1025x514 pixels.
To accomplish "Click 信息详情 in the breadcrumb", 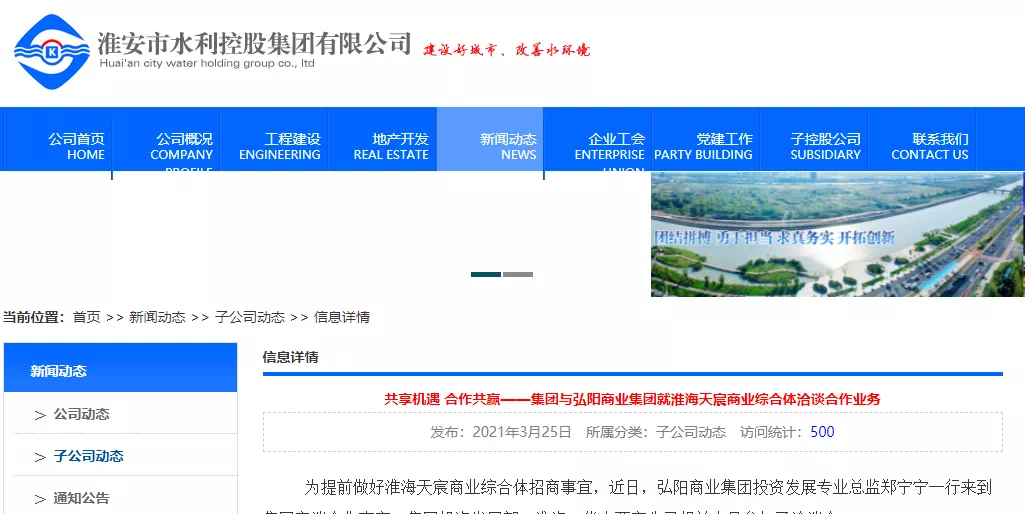I will click(x=342, y=317).
